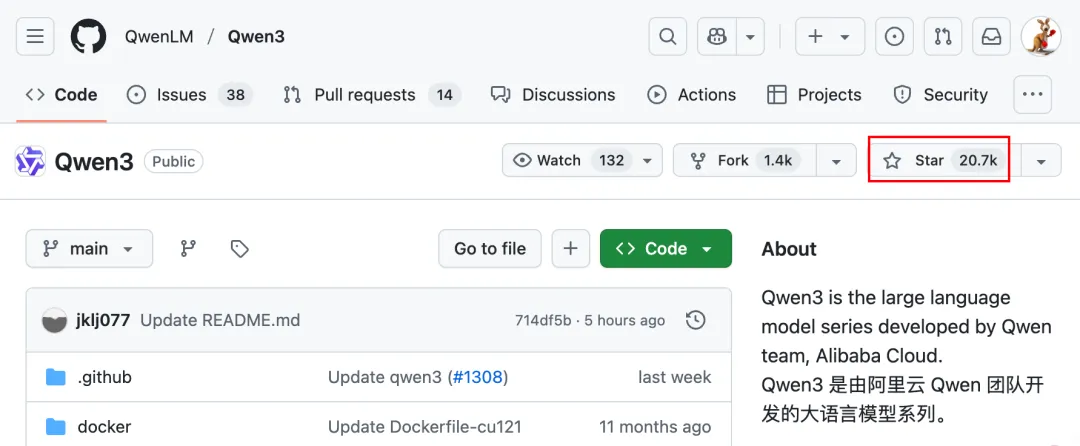
Task: Open the Security tab
Action: pyautogui.click(x=941, y=95)
